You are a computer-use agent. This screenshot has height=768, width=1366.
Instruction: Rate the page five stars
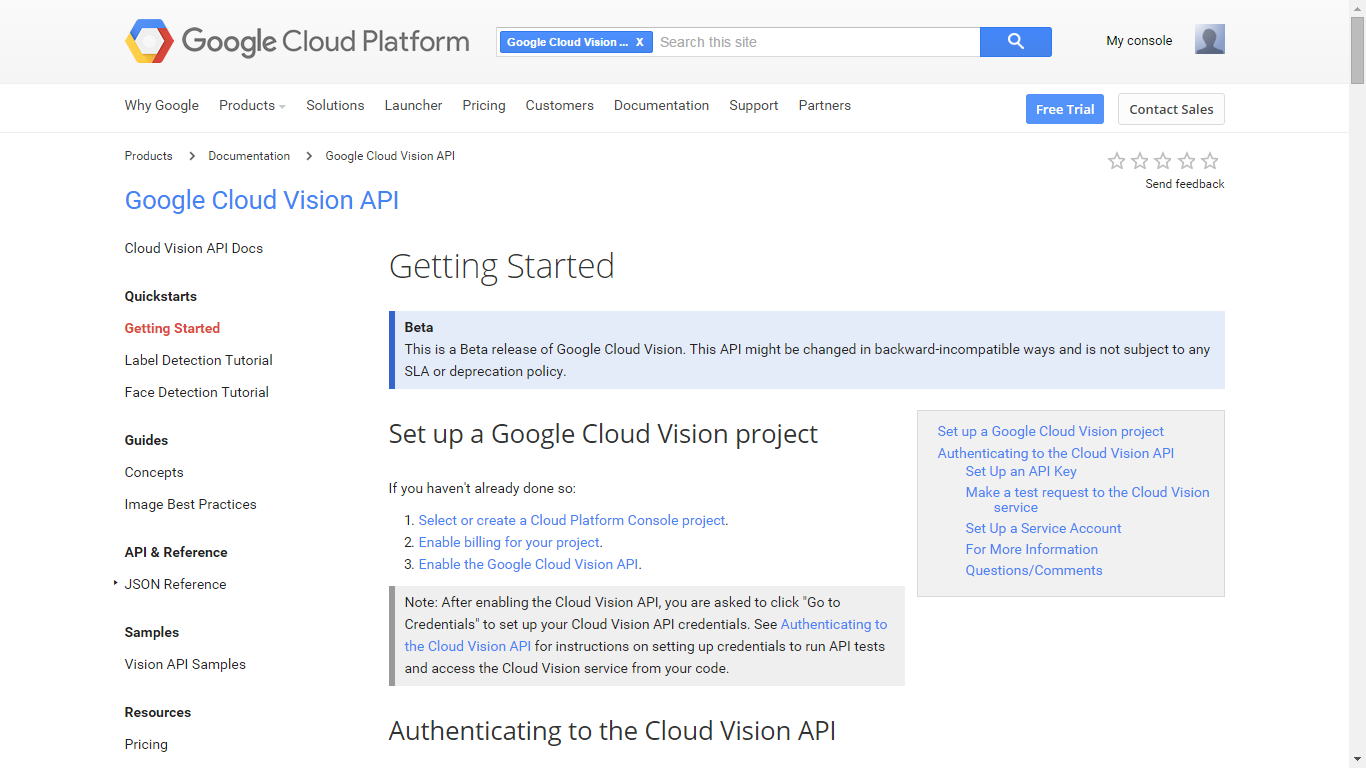pyautogui.click(x=1210, y=161)
